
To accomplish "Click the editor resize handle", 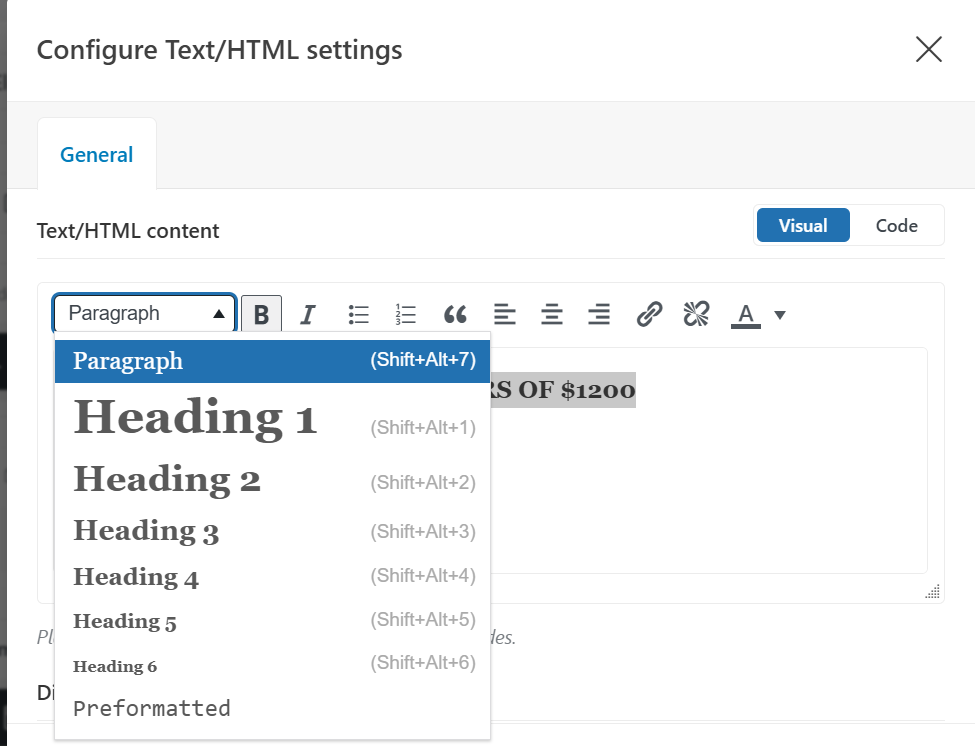I will pyautogui.click(x=933, y=591).
